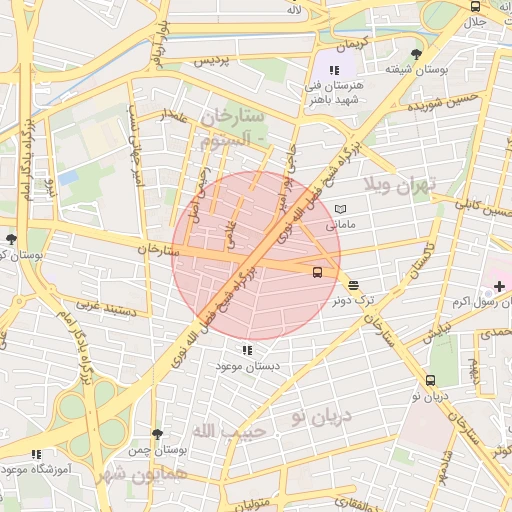Click the دستبند غربی street label
This screenshot has width=512, height=512.
click(x=106, y=308)
